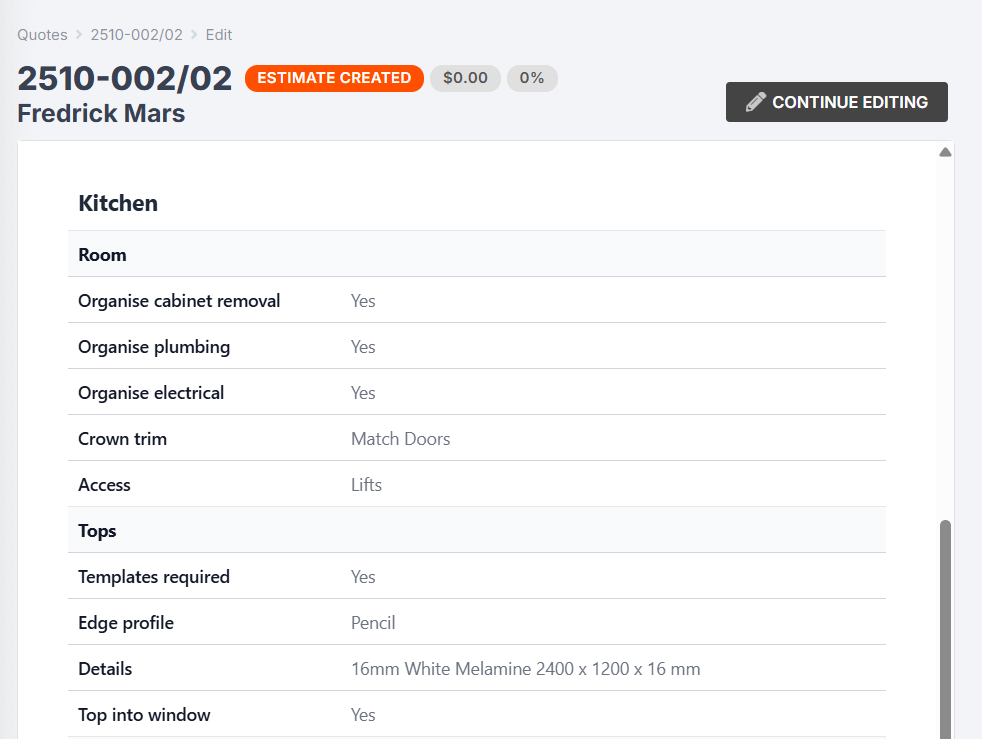Select Yes value for Organise electrical
Viewport: 982px width, 739px height.
coord(363,393)
